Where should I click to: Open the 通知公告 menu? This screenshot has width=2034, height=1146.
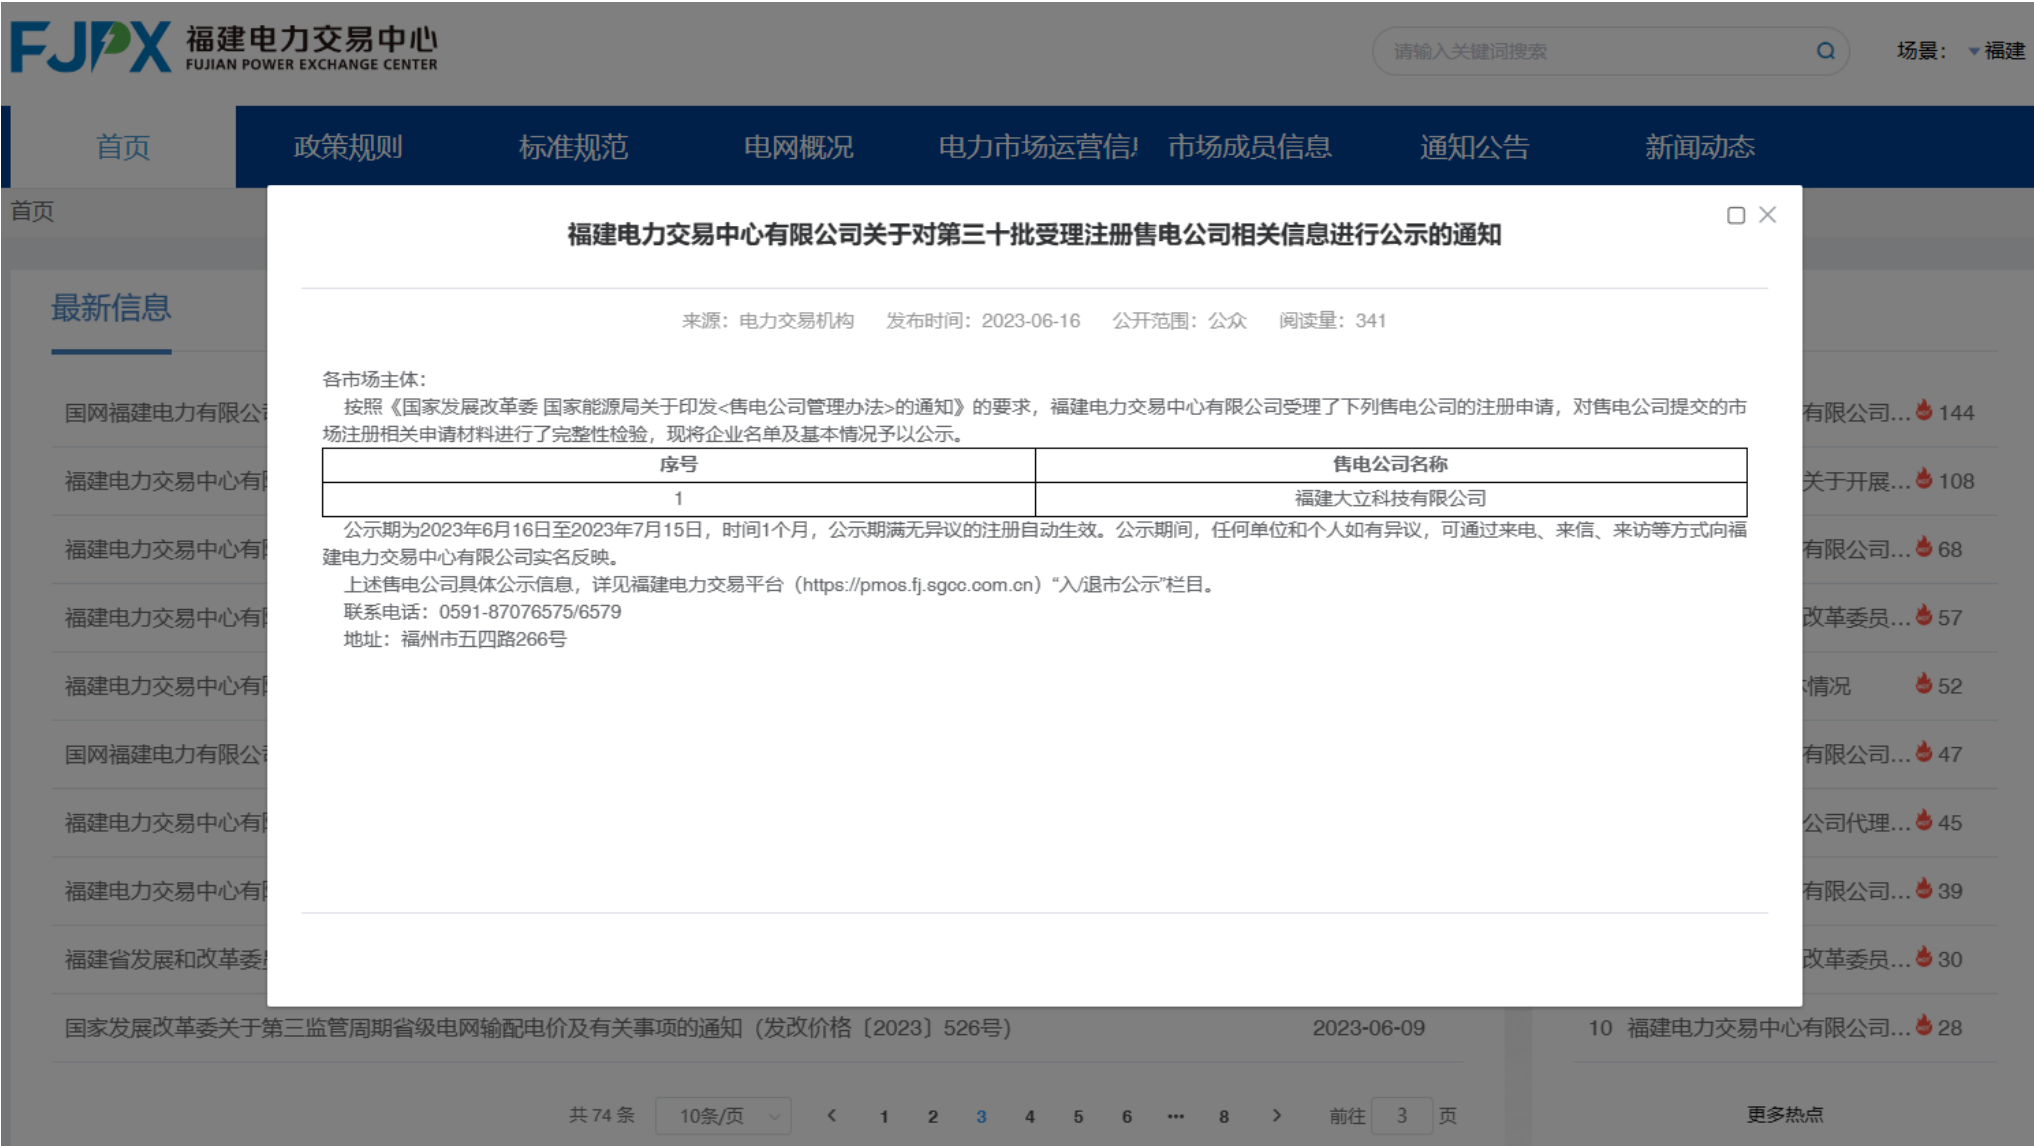tap(1475, 147)
